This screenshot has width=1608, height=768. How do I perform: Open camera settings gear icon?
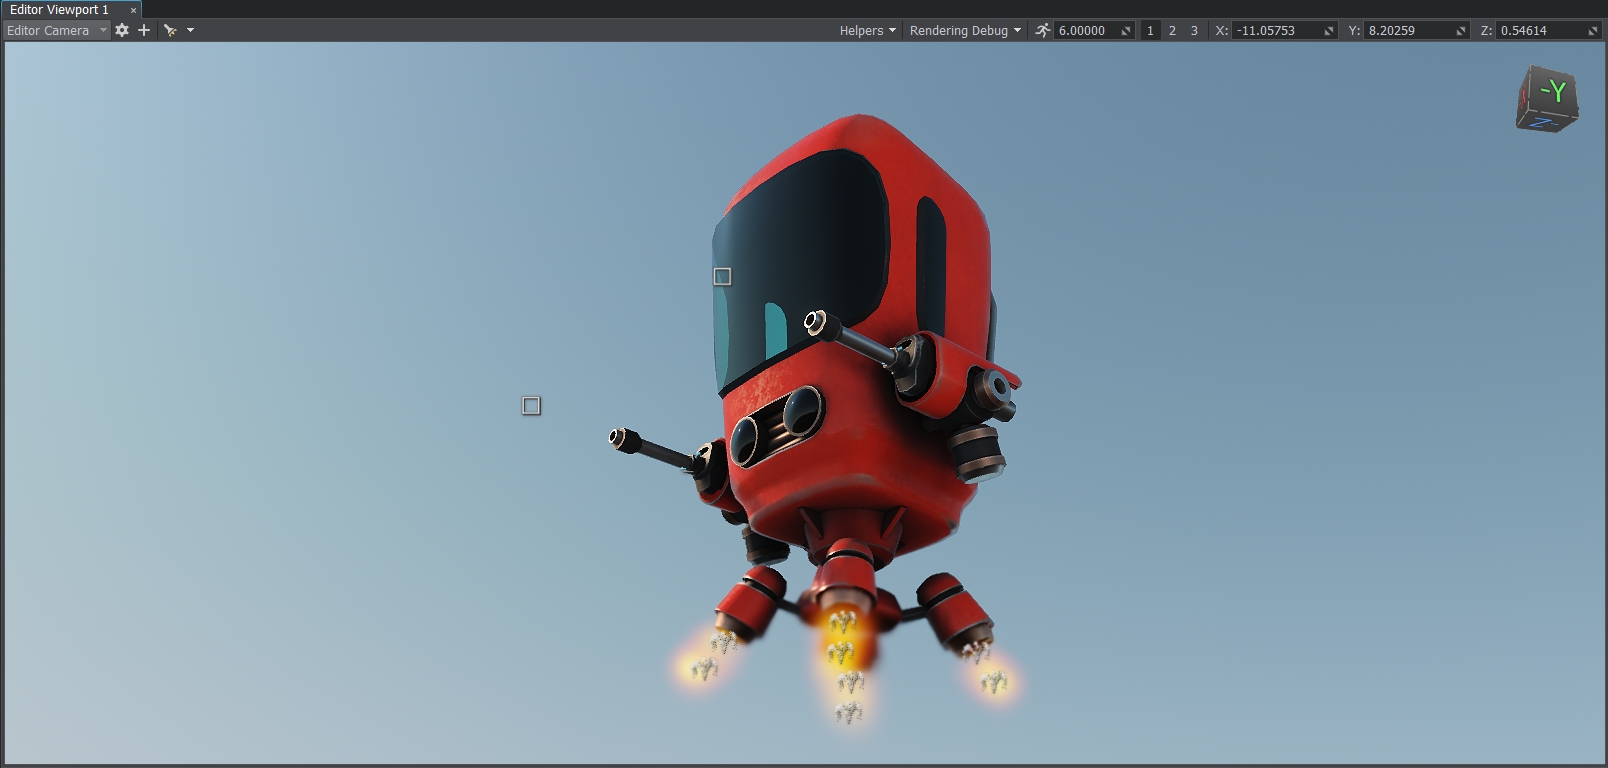tap(122, 30)
